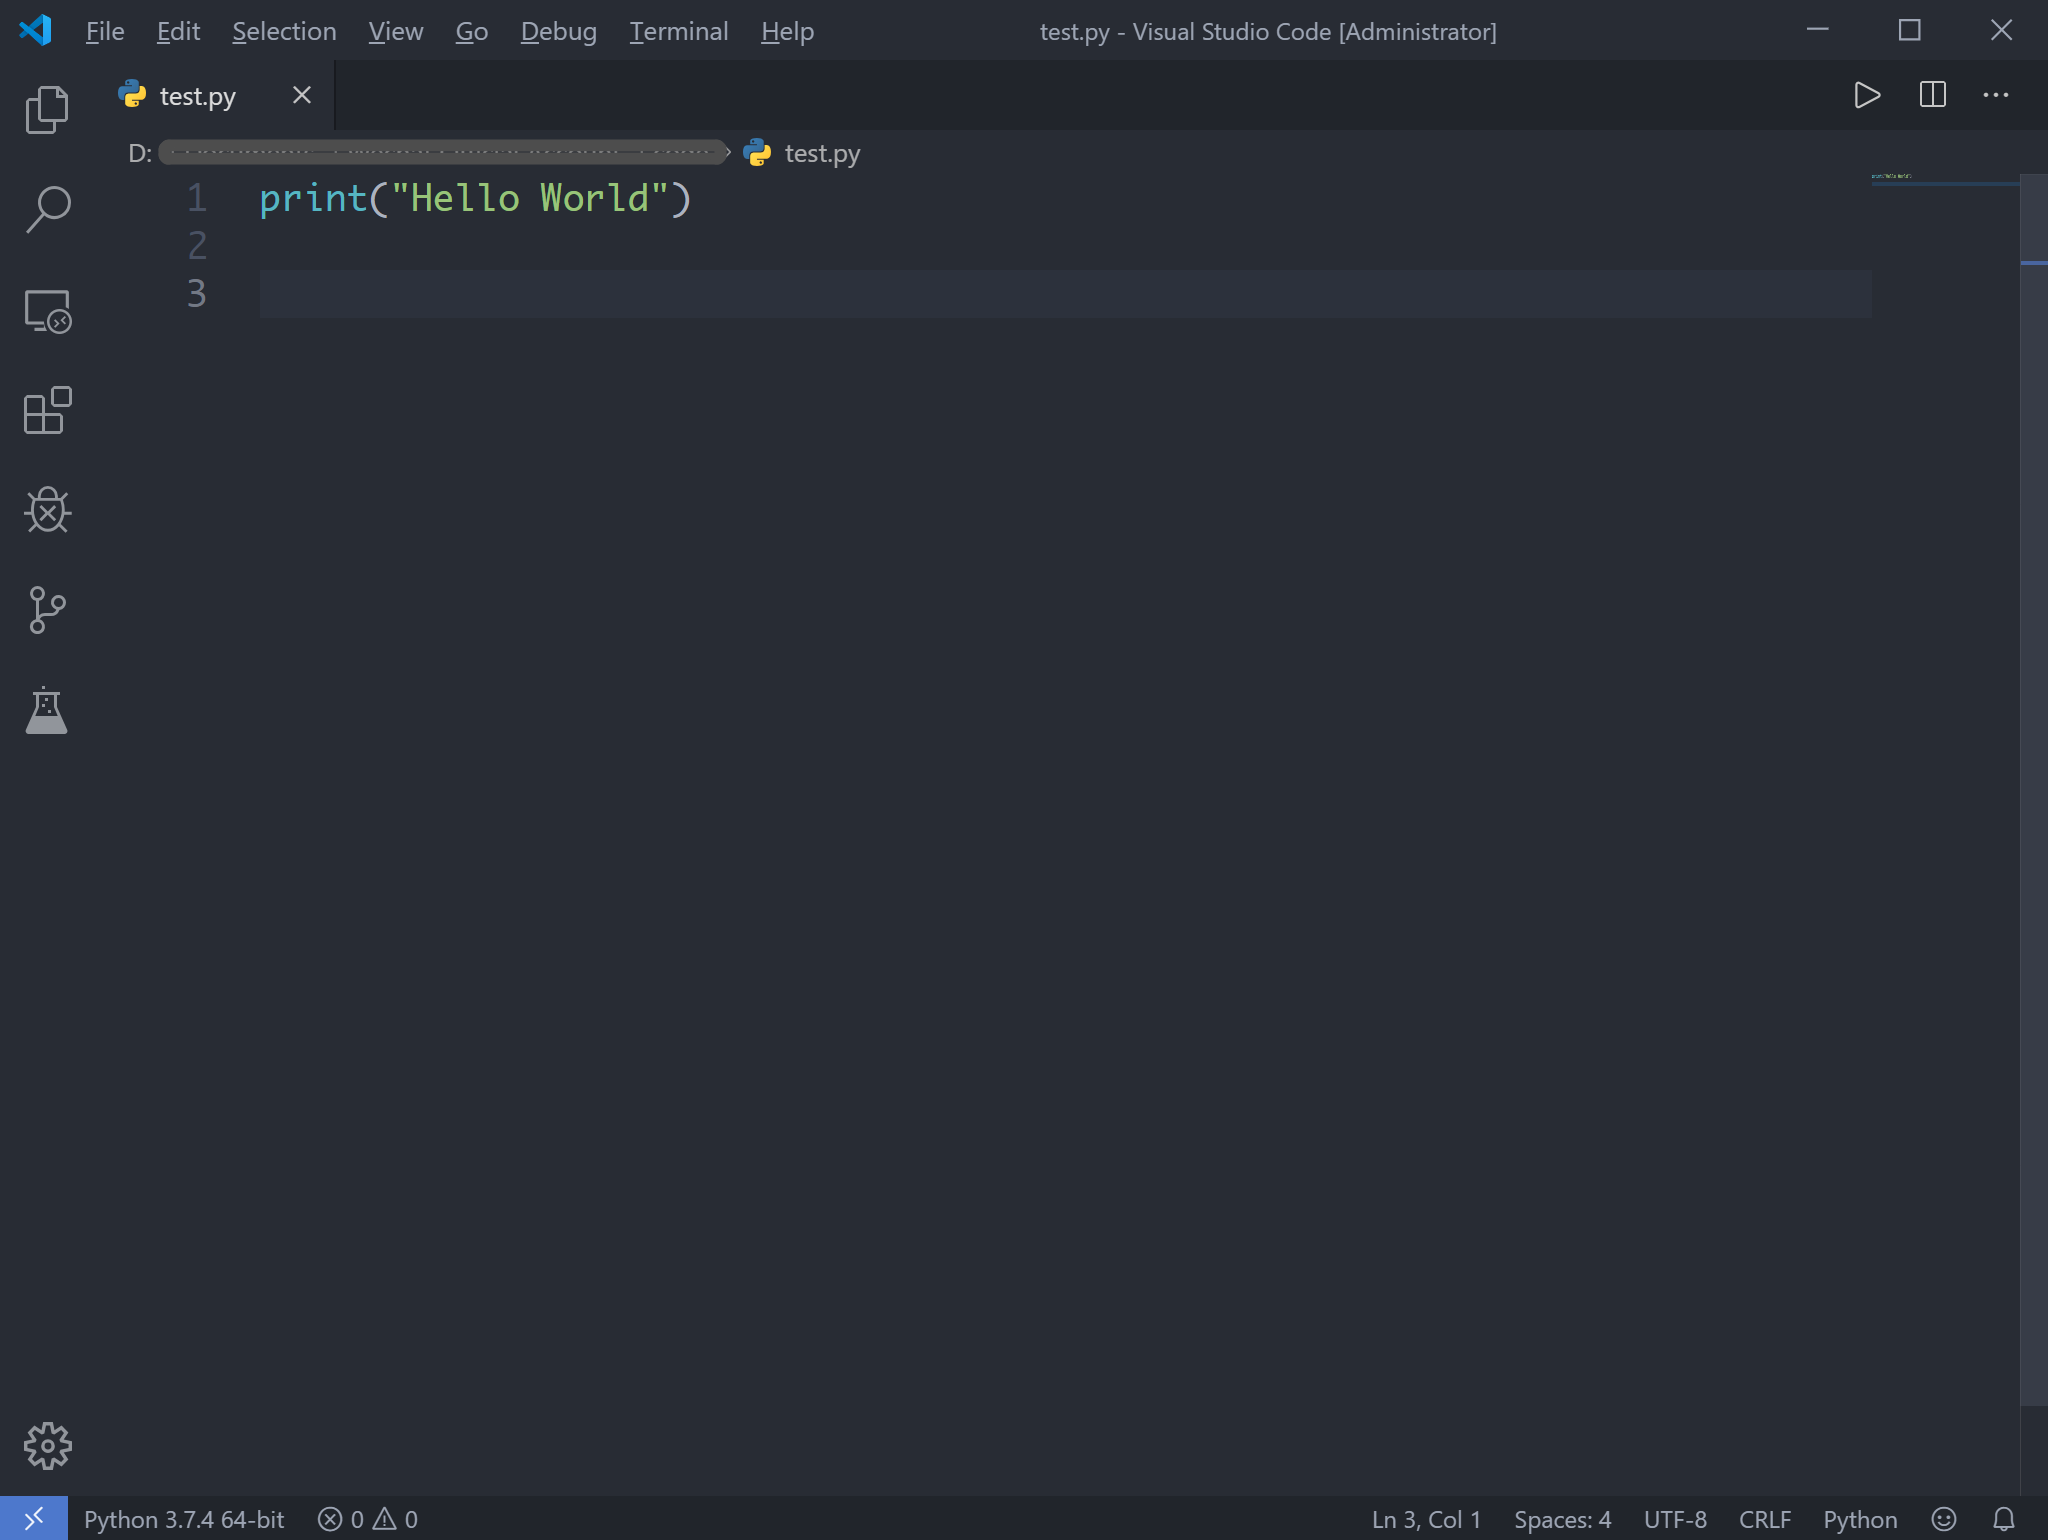The image size is (2048, 1540).
Task: Click test.py in the breadcrumb
Action: click(821, 153)
